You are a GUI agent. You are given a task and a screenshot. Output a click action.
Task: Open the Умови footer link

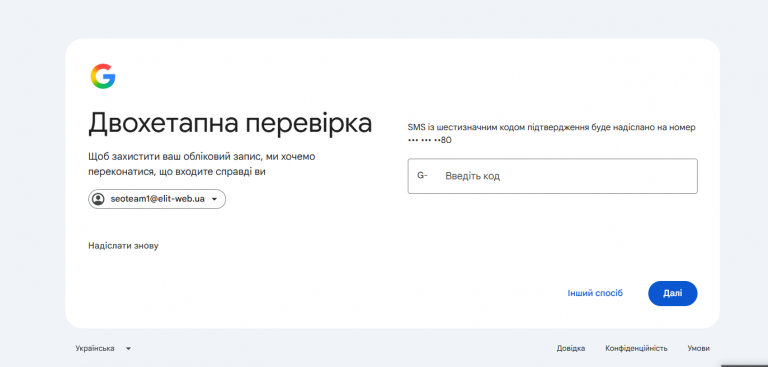coord(698,348)
